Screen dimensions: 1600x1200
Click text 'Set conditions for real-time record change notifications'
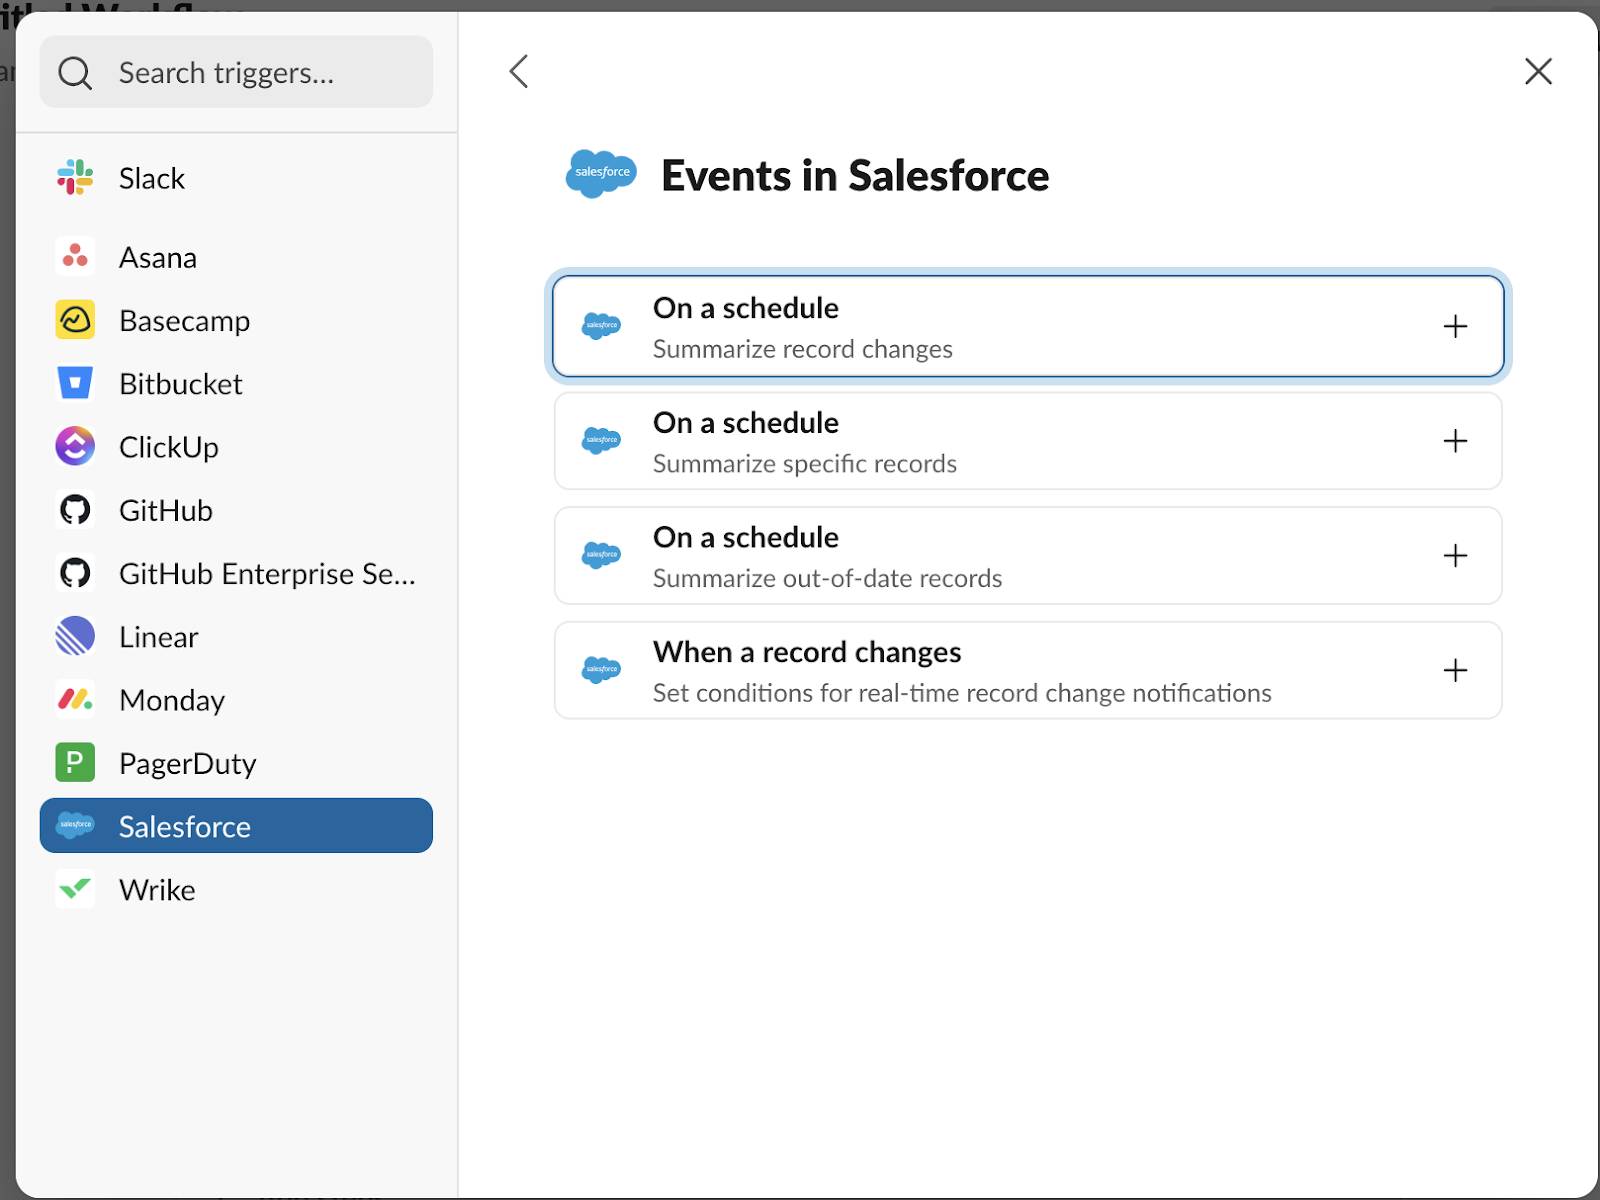962,693
